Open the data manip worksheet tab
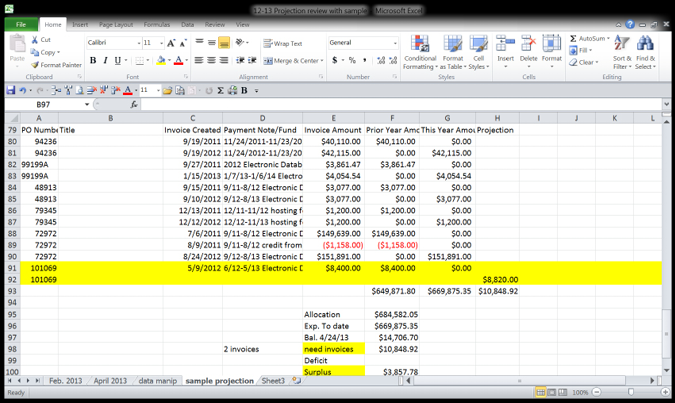Viewport: 675px width, 403px height. (x=158, y=381)
